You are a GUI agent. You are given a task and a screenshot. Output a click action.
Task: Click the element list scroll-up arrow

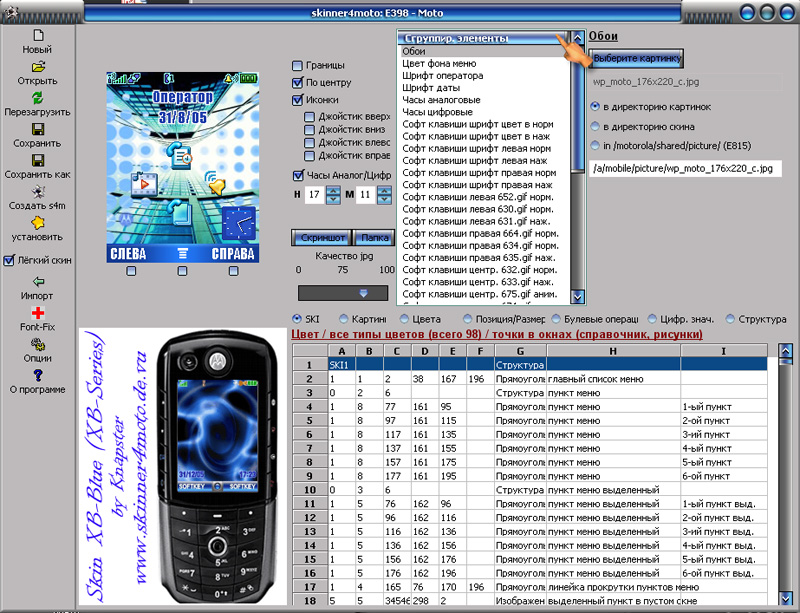(578, 37)
